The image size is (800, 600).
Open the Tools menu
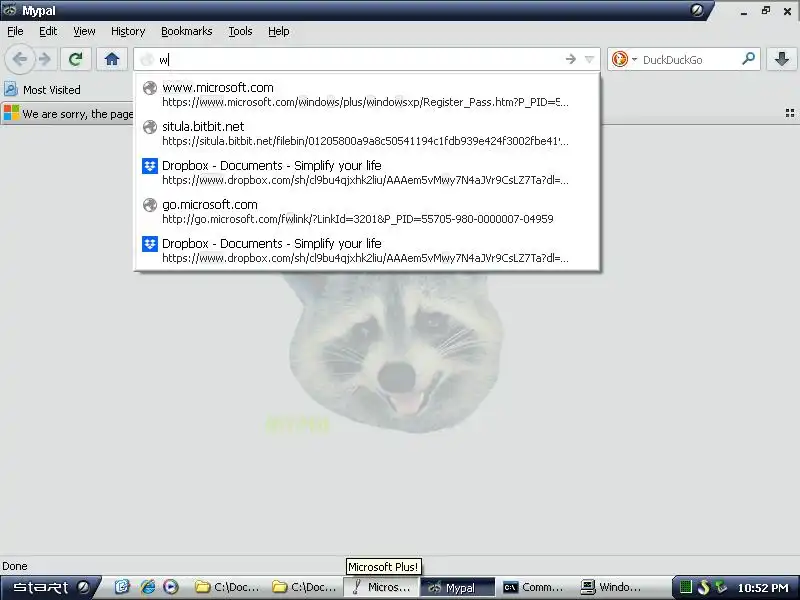coord(240,31)
